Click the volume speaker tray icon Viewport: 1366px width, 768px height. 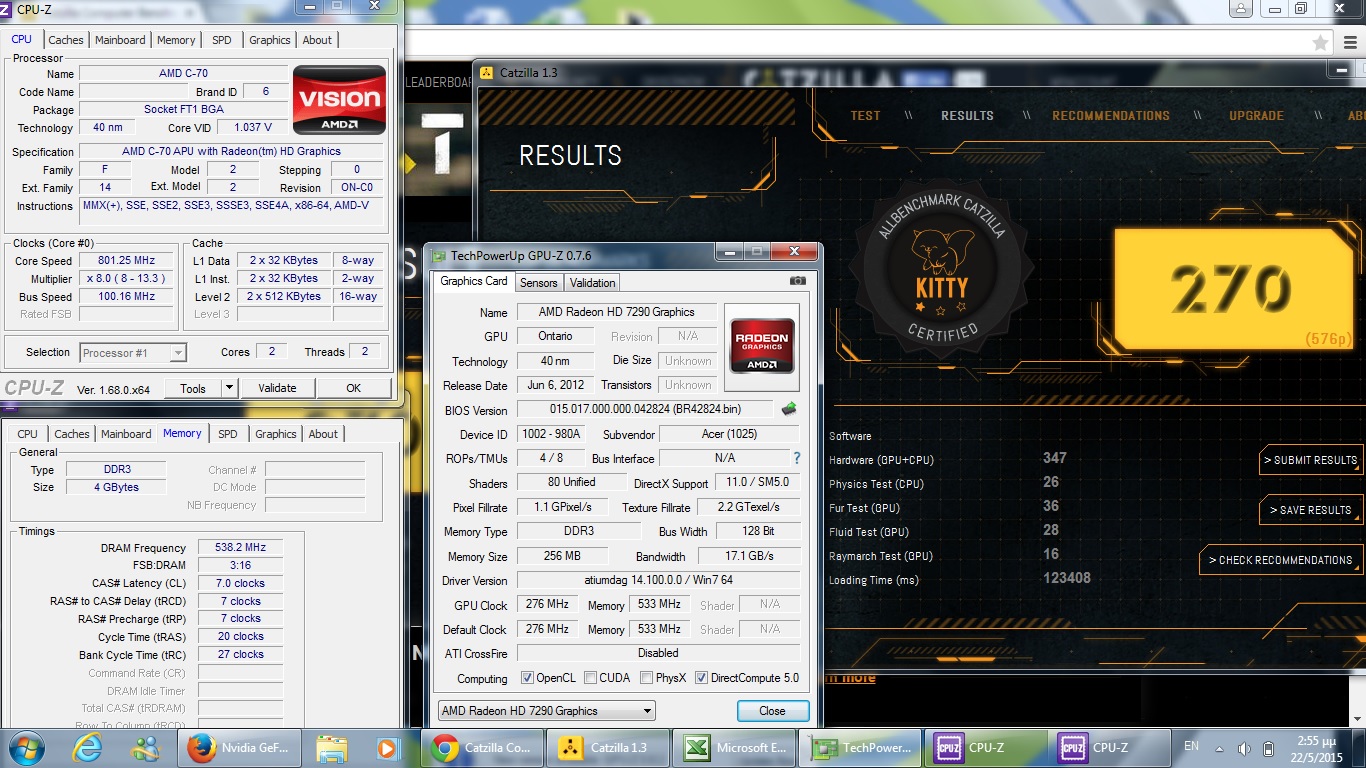(x=1243, y=748)
